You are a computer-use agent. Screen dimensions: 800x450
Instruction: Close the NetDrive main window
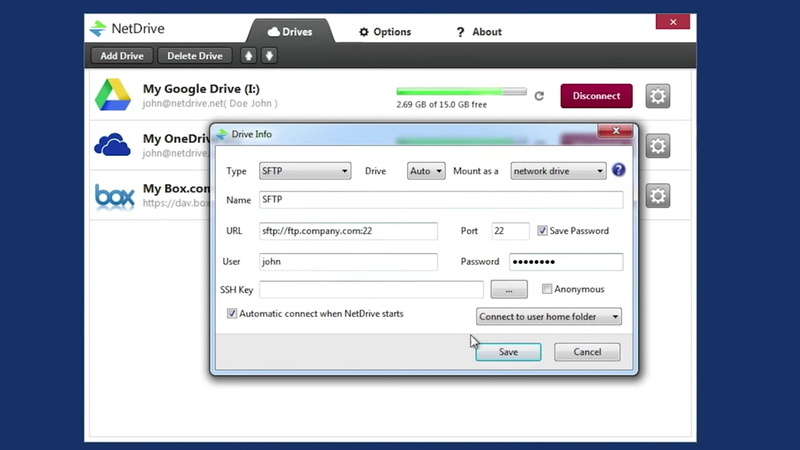click(x=673, y=22)
